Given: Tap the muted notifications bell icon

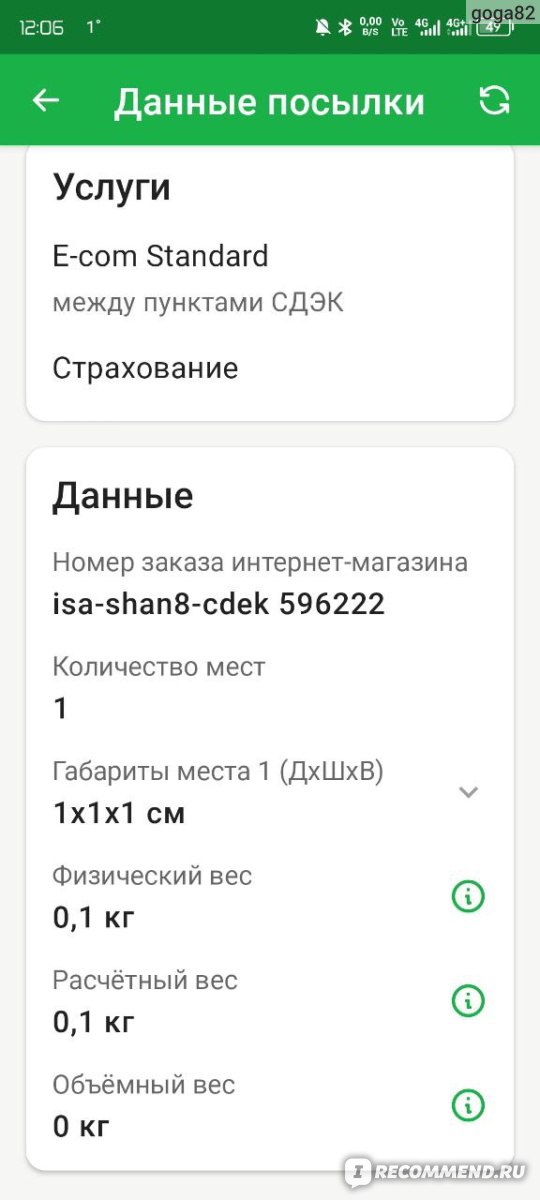Looking at the screenshot, I should 322,28.
